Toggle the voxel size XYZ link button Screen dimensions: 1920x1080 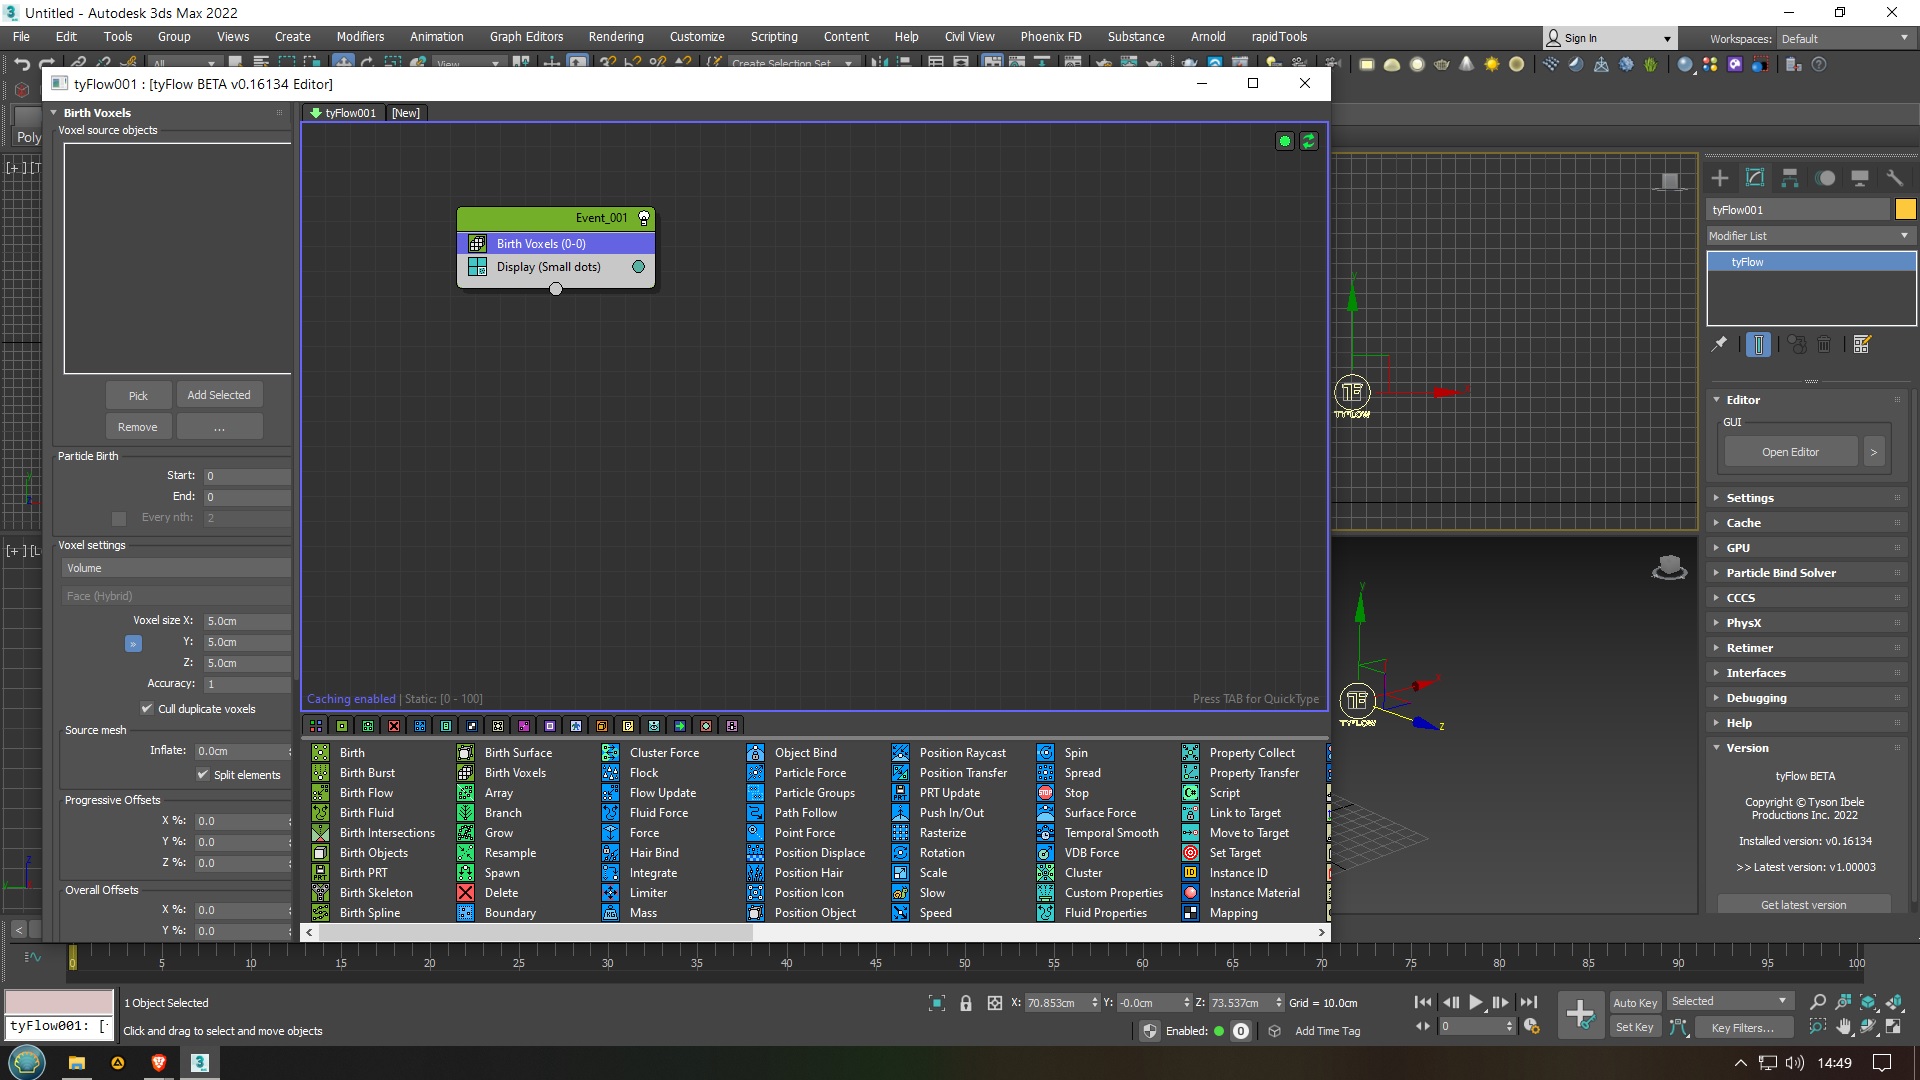[x=133, y=643]
